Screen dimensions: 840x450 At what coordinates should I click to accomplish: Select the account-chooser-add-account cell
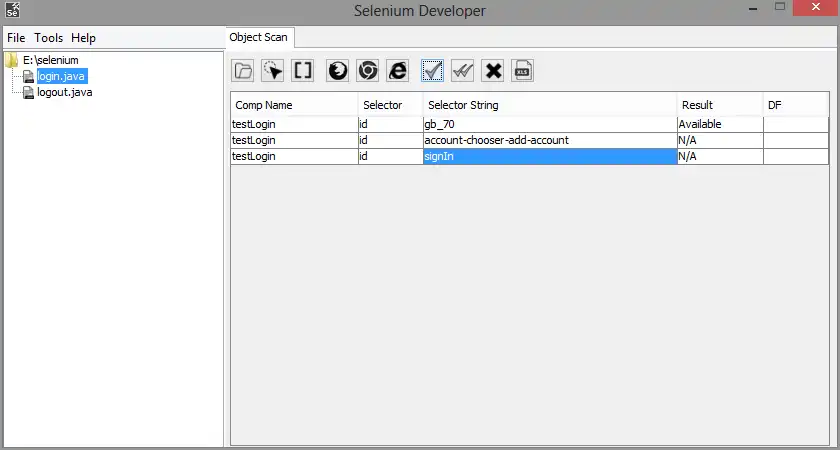[x=550, y=140]
